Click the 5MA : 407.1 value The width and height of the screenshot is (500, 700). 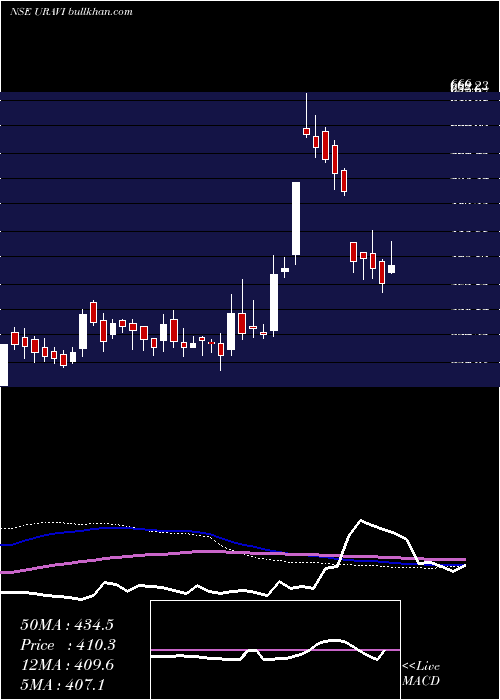coord(62,684)
